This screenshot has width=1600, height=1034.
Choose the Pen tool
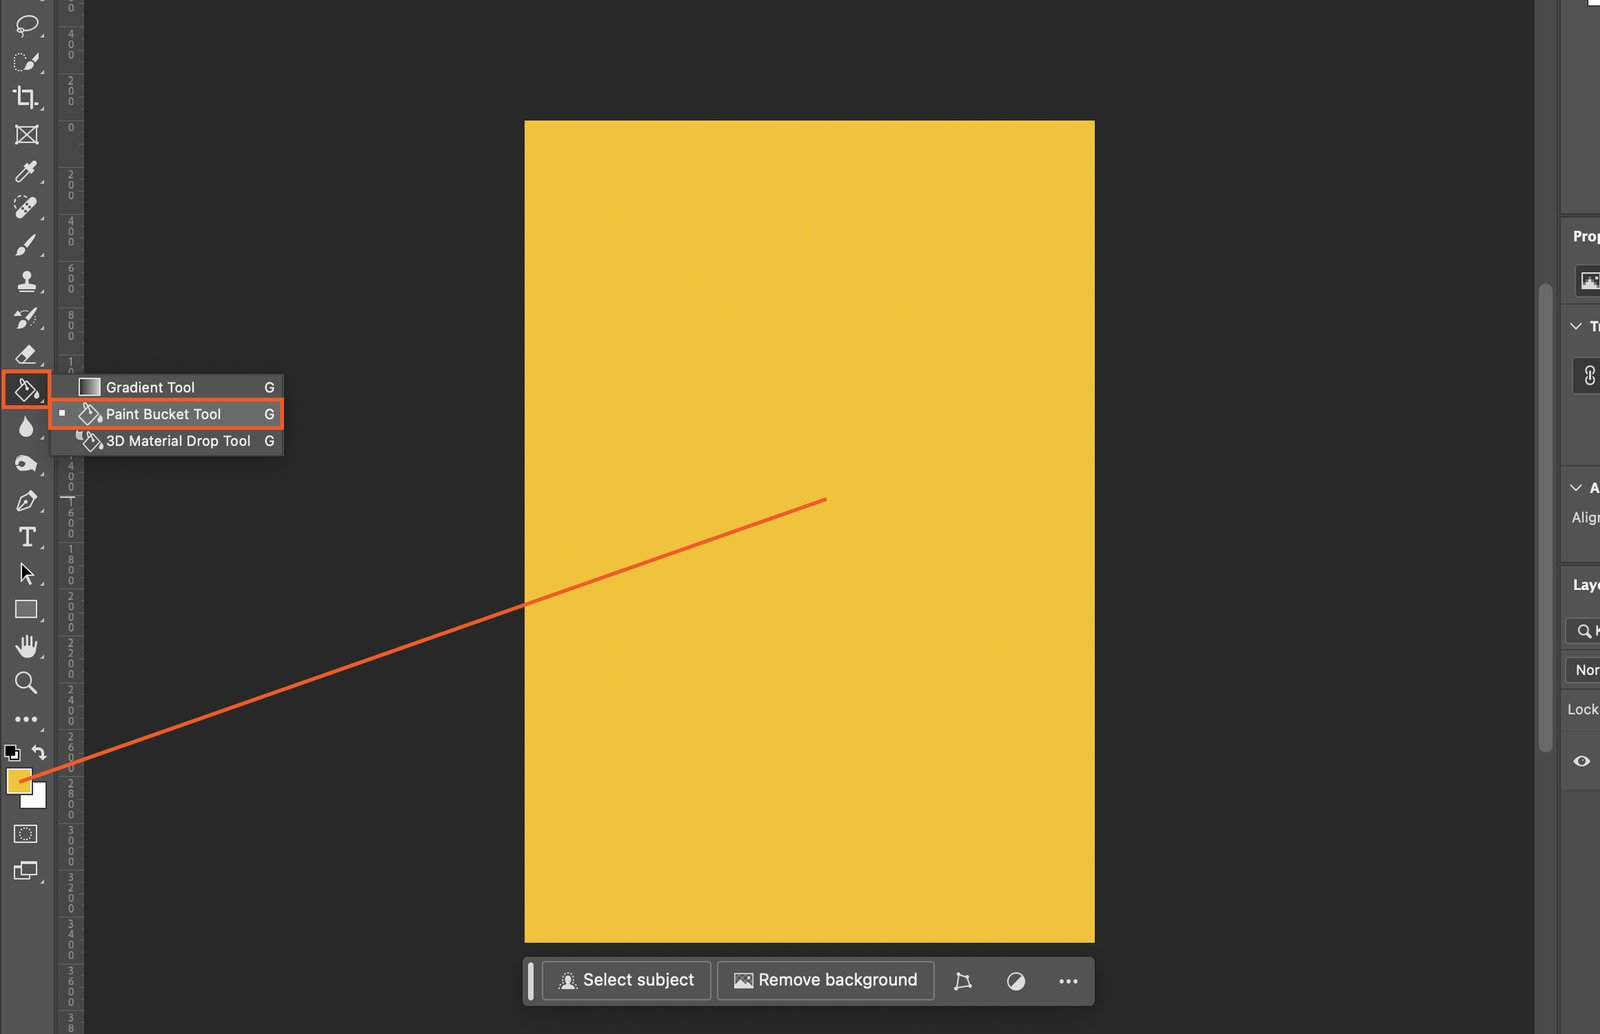pyautogui.click(x=26, y=501)
